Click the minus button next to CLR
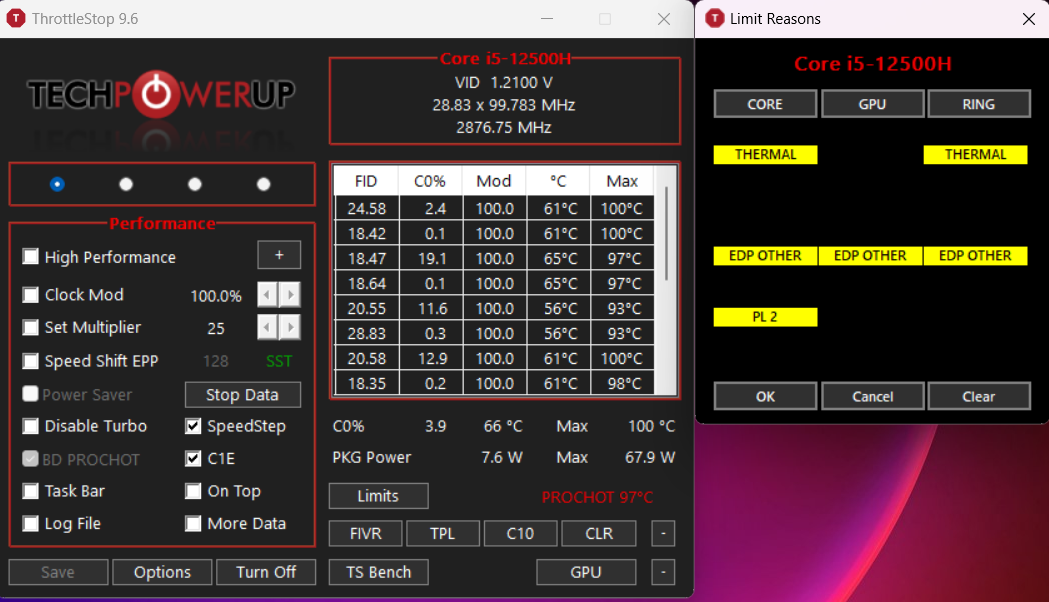The height and width of the screenshot is (602, 1049). tap(663, 533)
